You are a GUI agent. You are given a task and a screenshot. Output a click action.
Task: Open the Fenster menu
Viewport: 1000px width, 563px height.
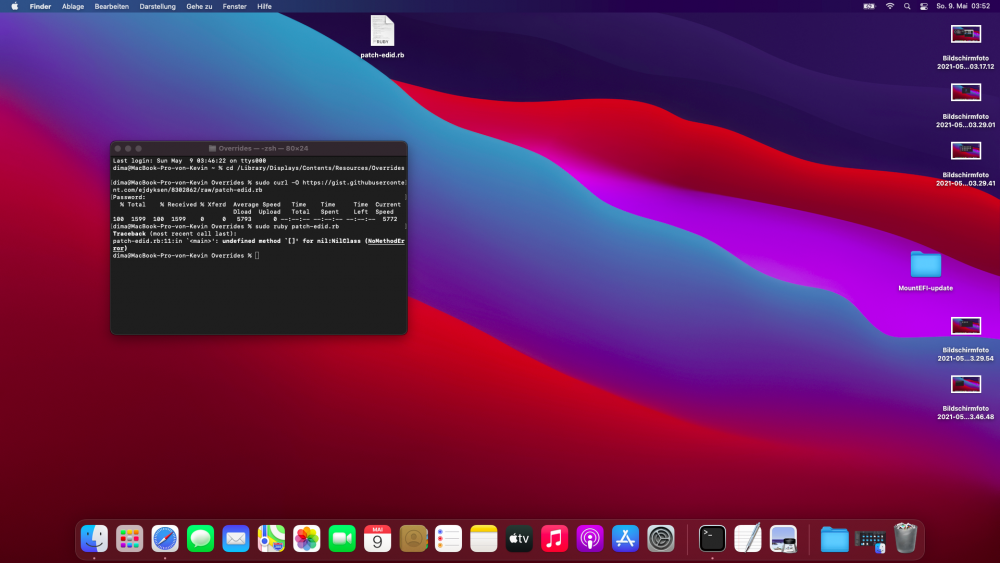pyautogui.click(x=234, y=6)
